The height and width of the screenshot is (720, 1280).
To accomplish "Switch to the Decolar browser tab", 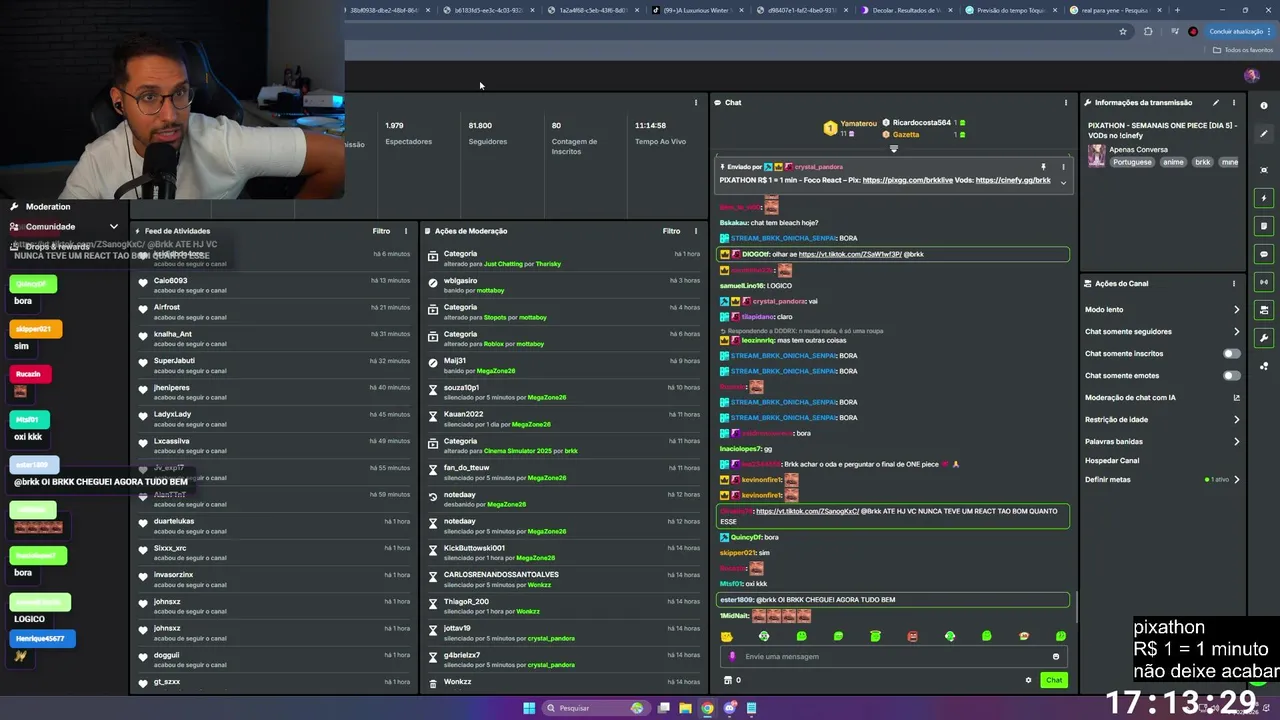I will (907, 10).
